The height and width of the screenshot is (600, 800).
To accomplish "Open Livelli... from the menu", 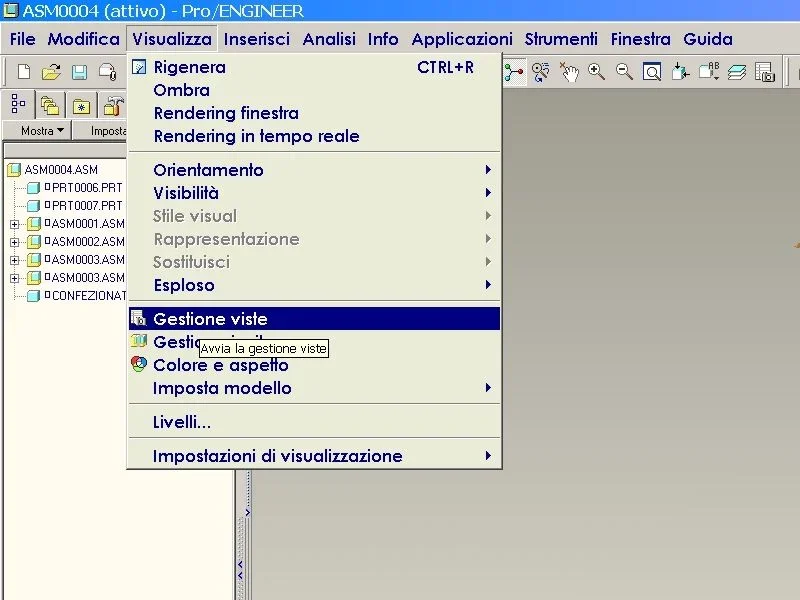I will tap(314, 422).
